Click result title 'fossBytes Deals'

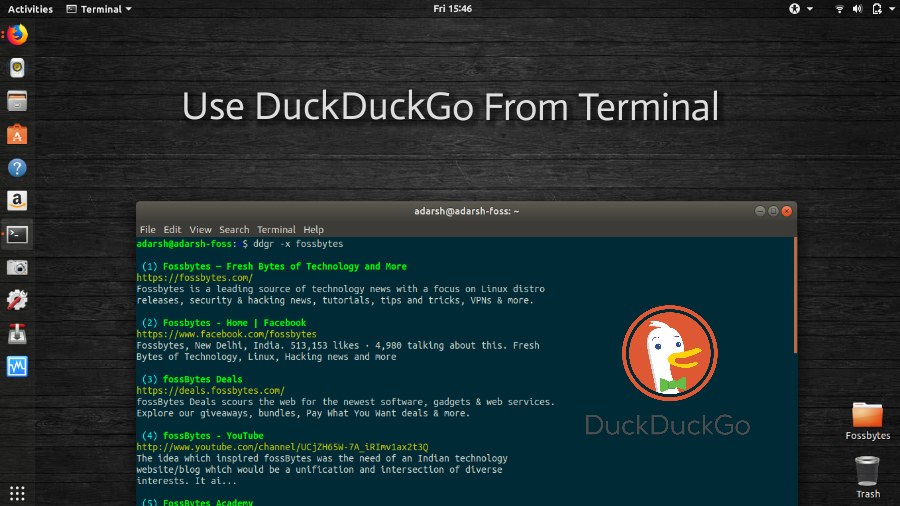click(203, 379)
